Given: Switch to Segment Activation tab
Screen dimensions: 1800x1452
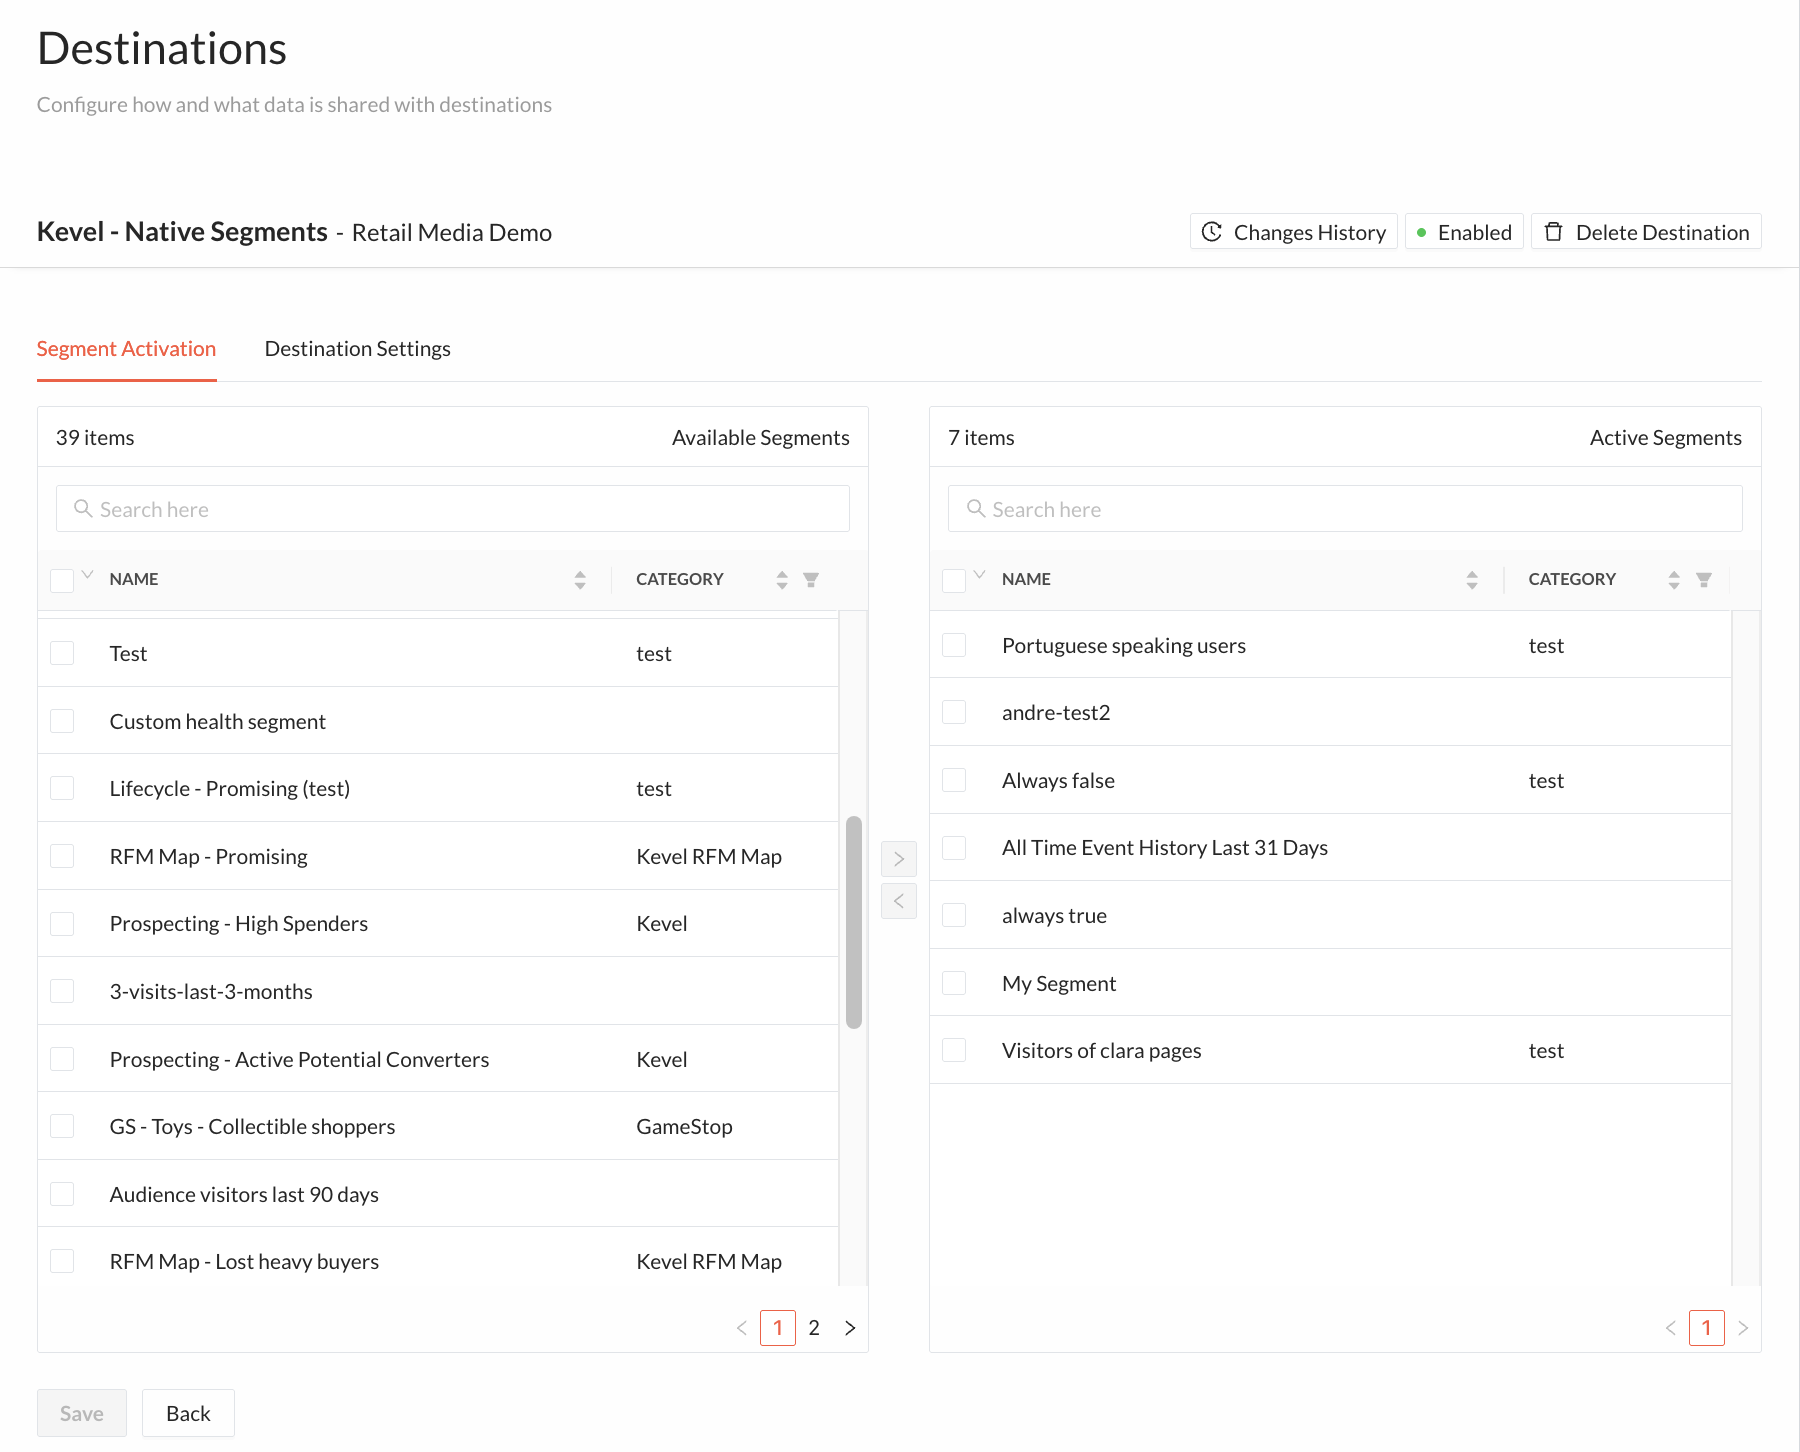Looking at the screenshot, I should point(126,349).
